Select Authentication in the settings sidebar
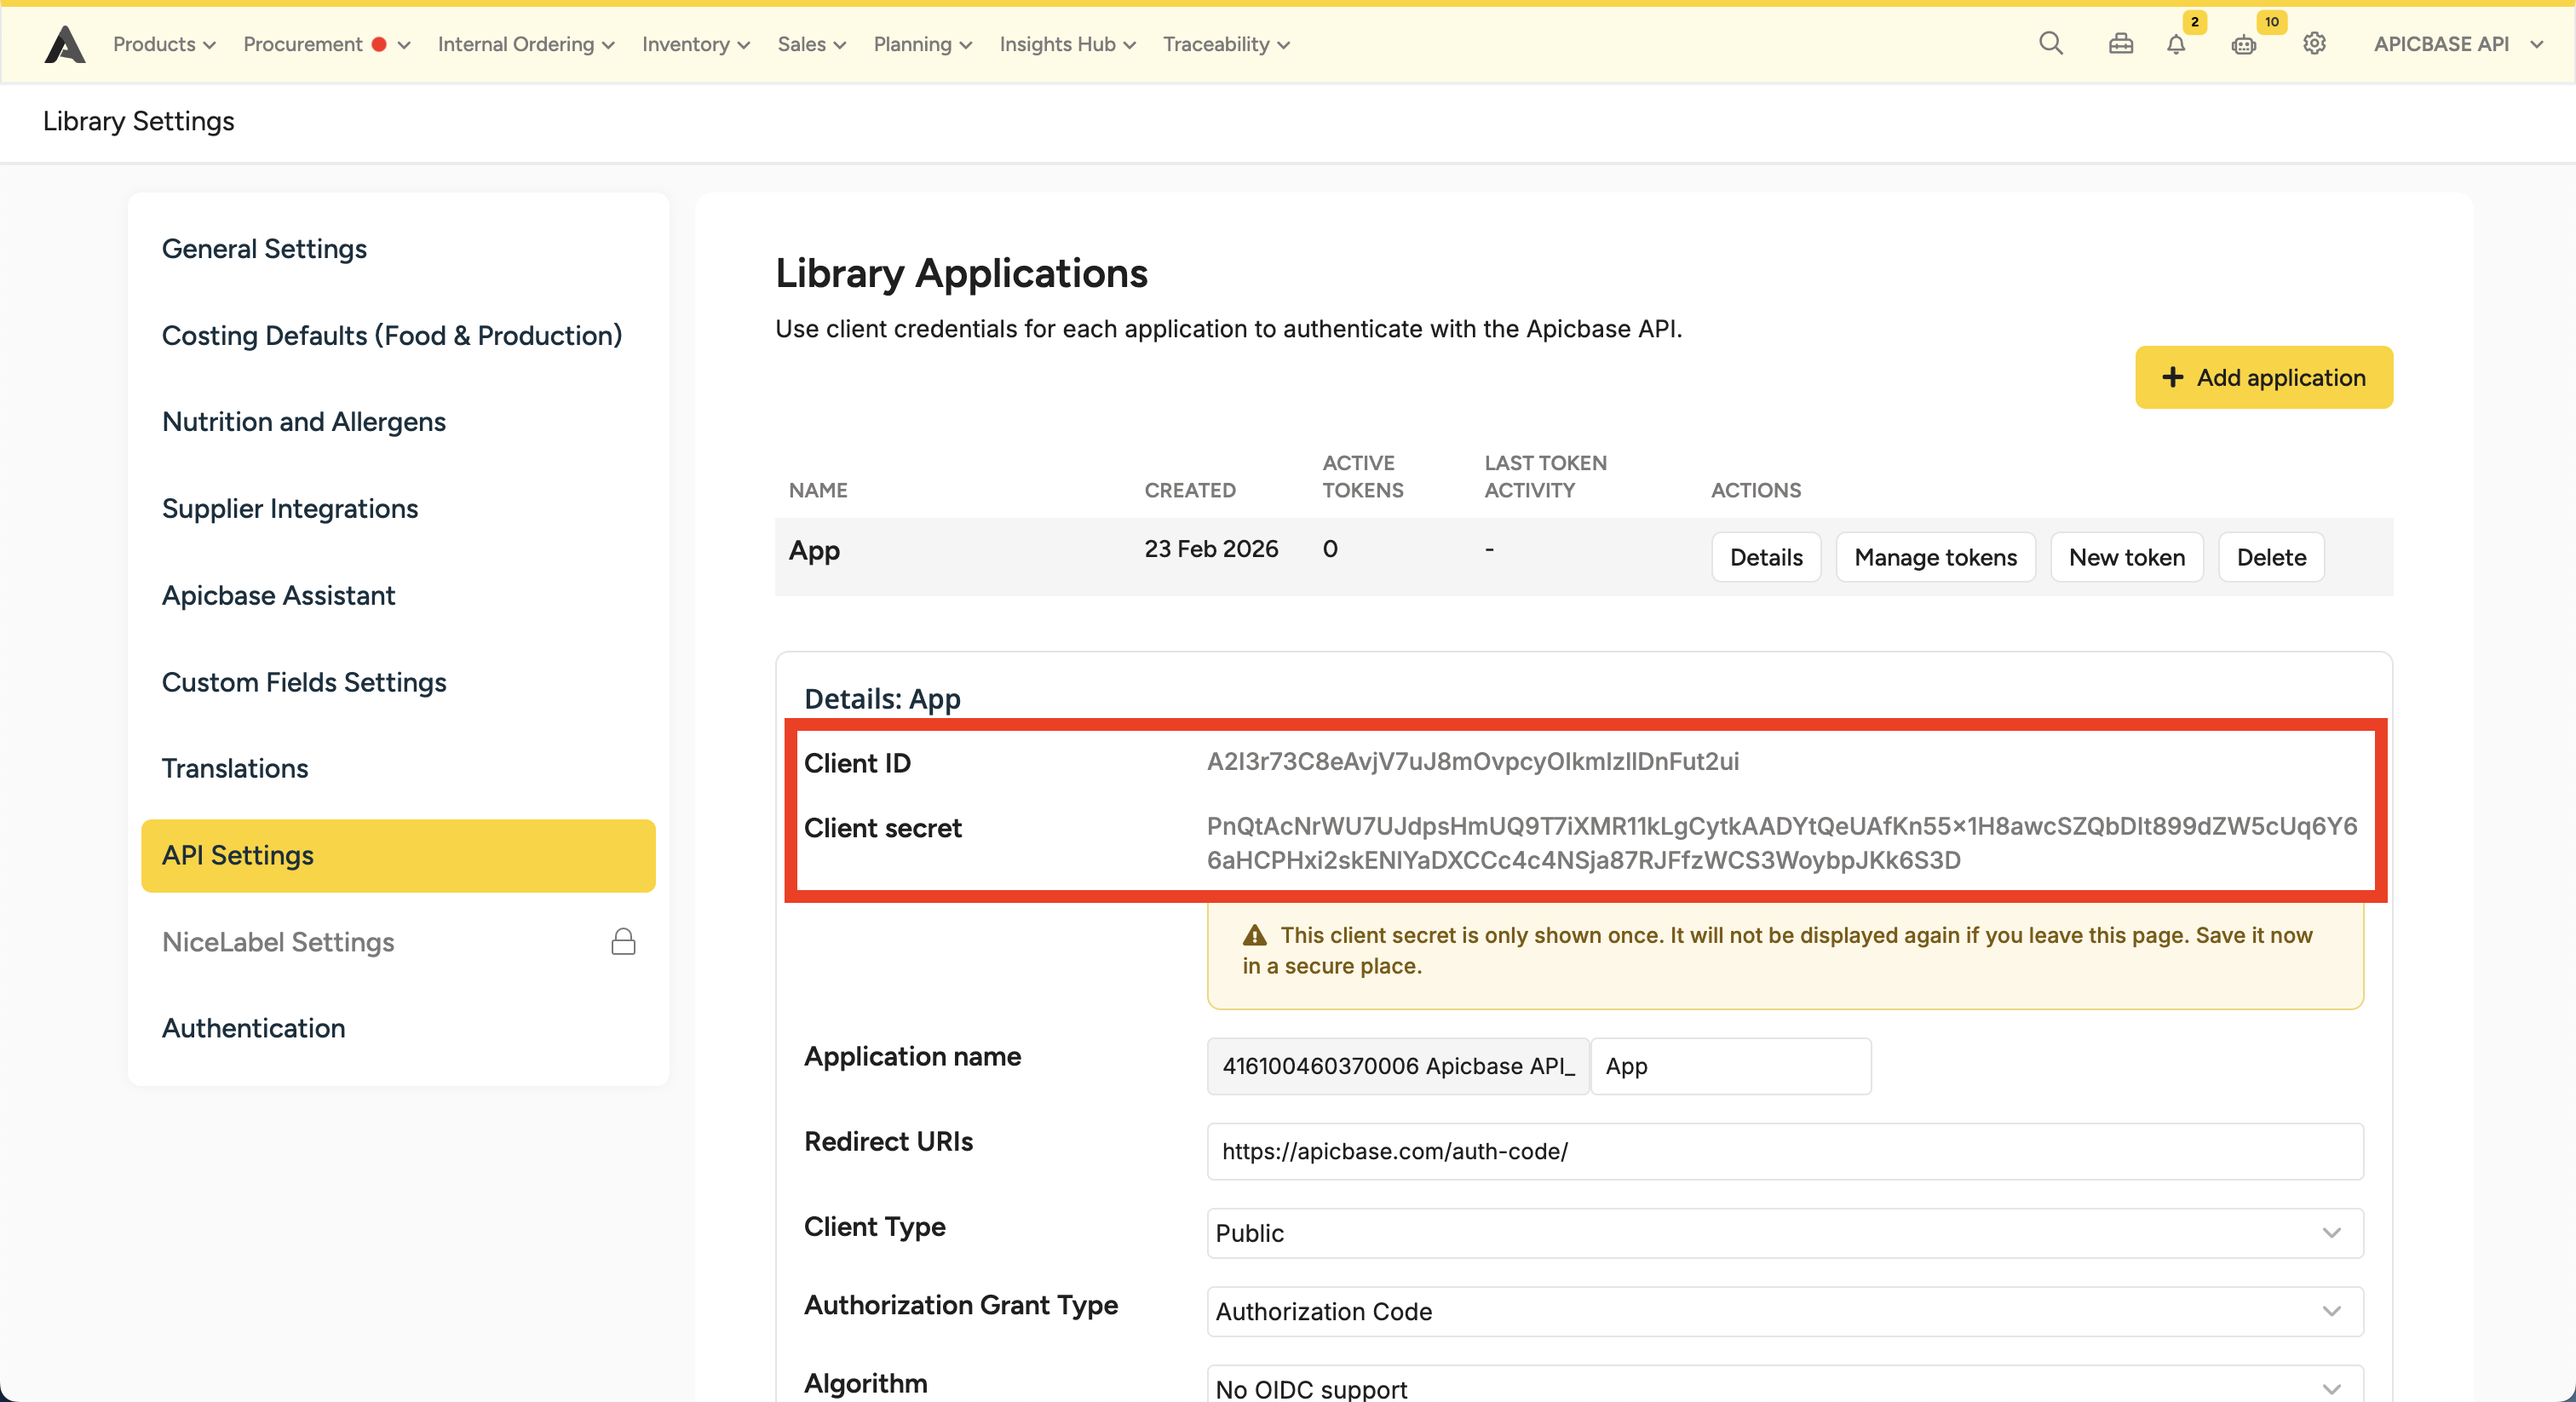Screen dimensions: 2576x1402 click(x=254, y=1028)
